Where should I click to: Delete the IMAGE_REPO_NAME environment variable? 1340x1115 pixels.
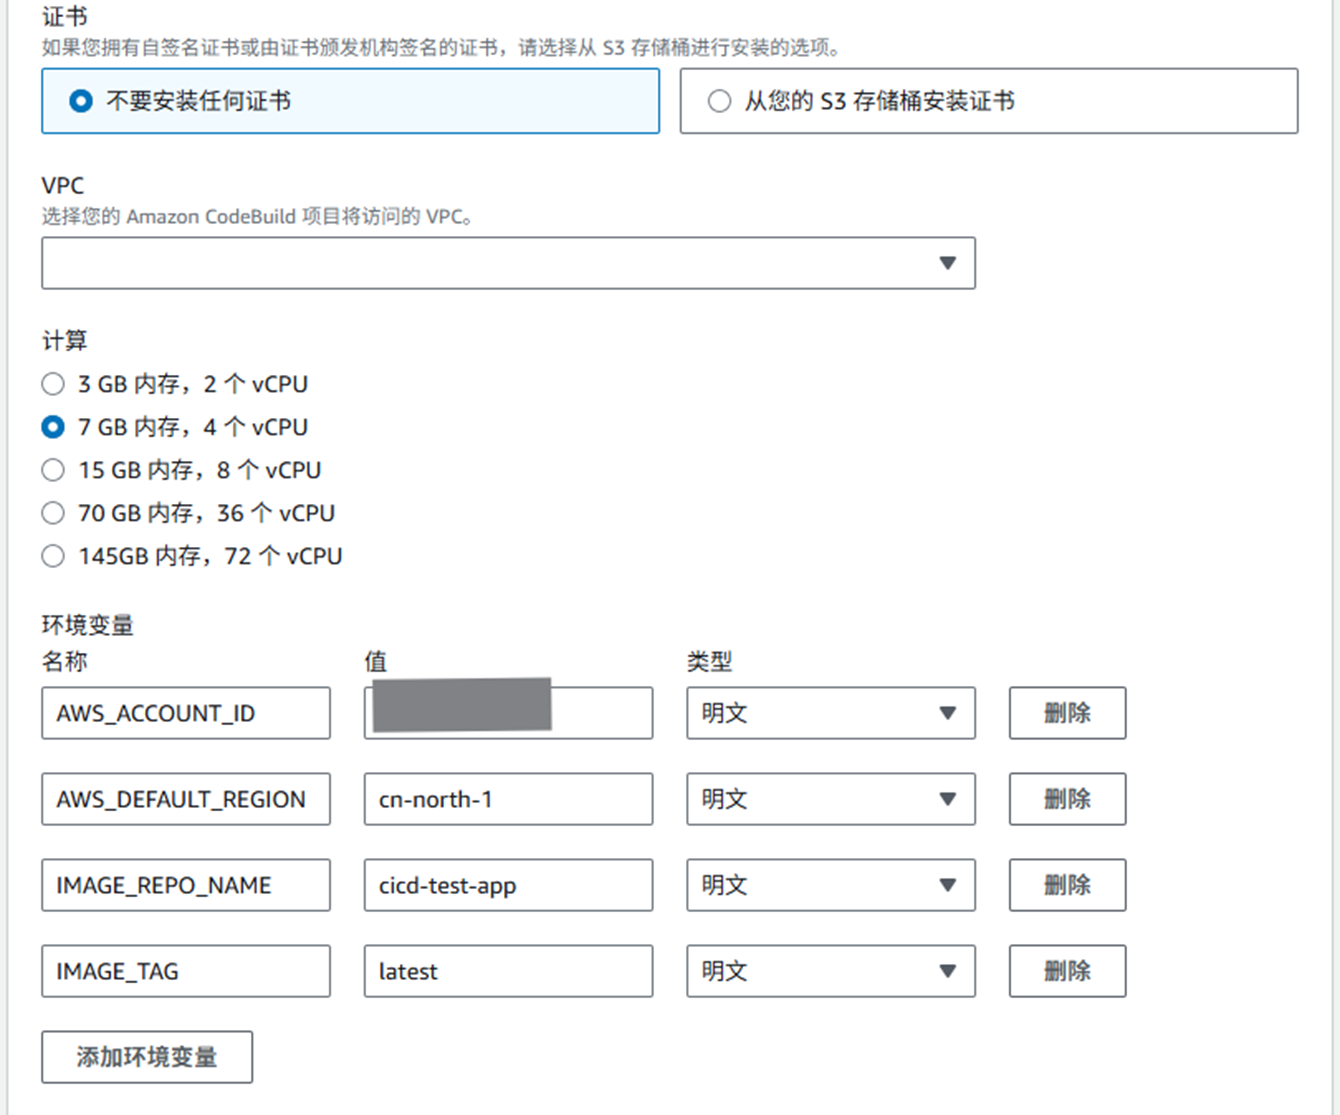[1067, 885]
